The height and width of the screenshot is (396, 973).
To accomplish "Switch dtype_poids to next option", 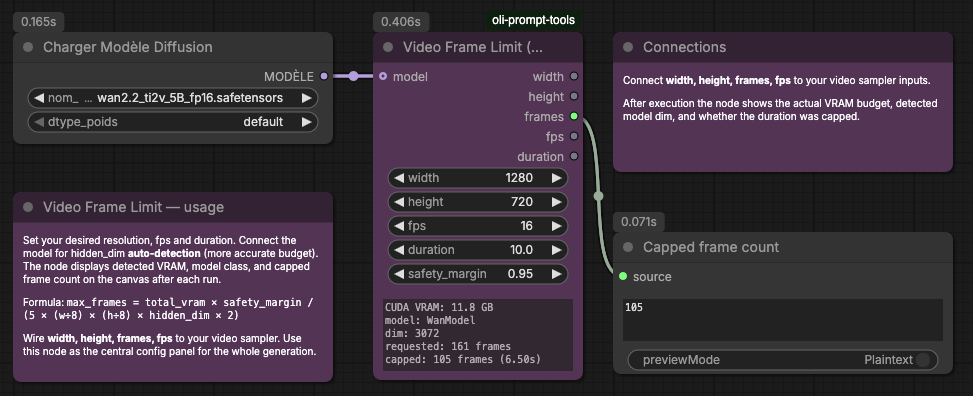I will point(307,122).
